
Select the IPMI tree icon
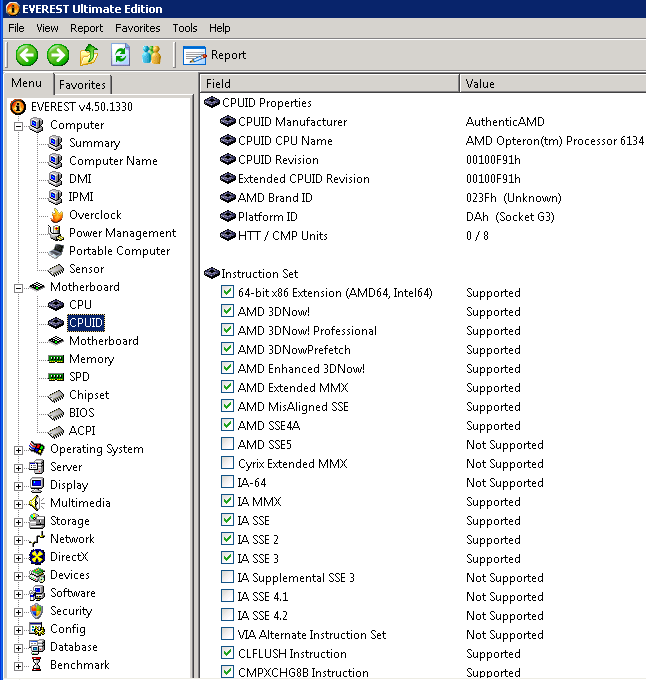[x=55, y=197]
